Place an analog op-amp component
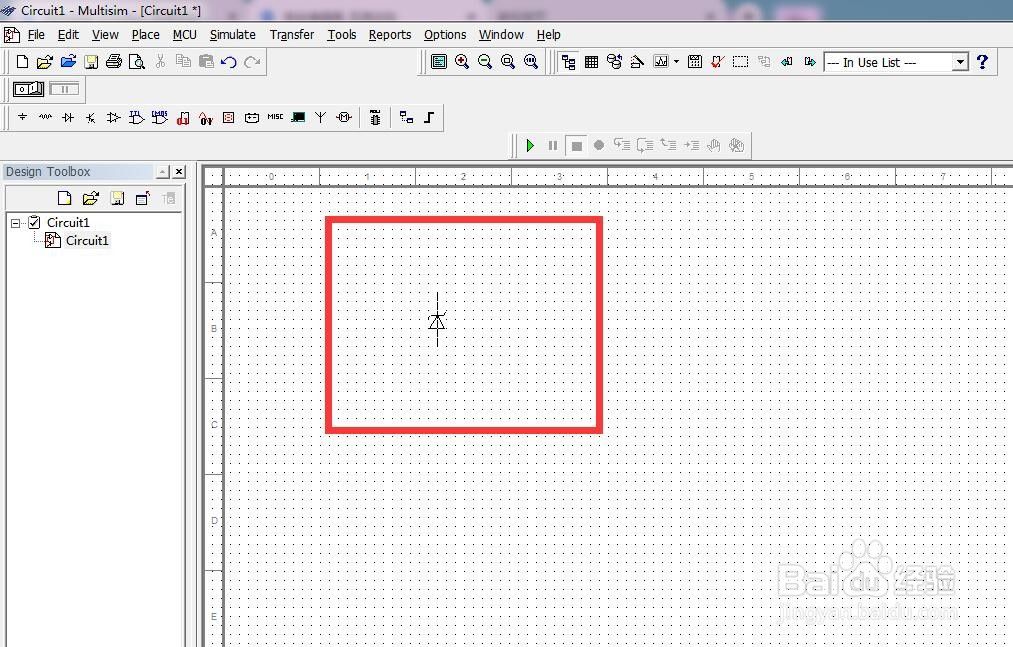The height and width of the screenshot is (647, 1013). coord(113,117)
